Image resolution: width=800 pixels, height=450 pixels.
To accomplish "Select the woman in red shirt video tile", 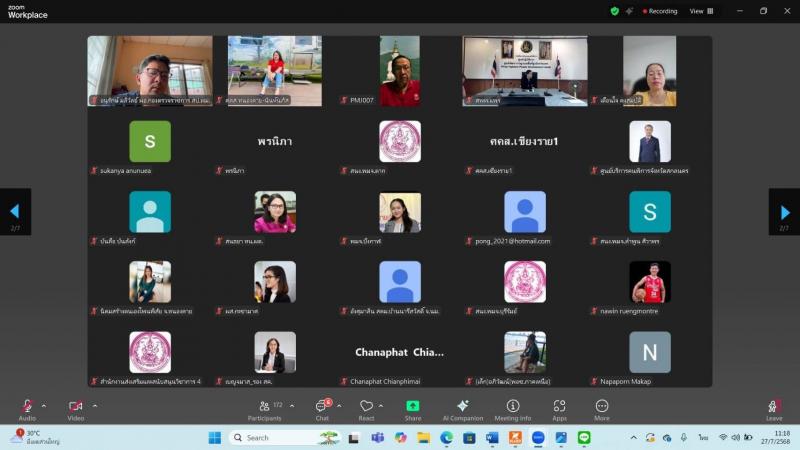I will click(x=275, y=70).
